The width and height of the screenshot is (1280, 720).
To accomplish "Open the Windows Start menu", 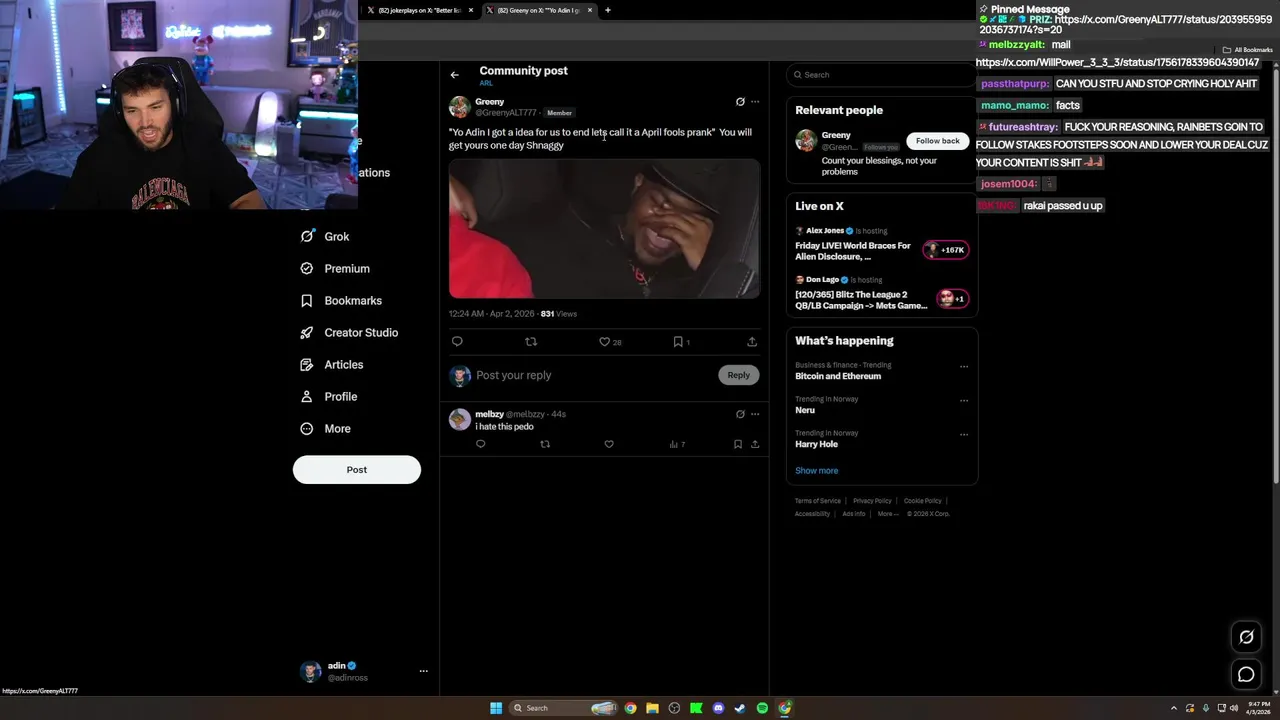I will [496, 708].
